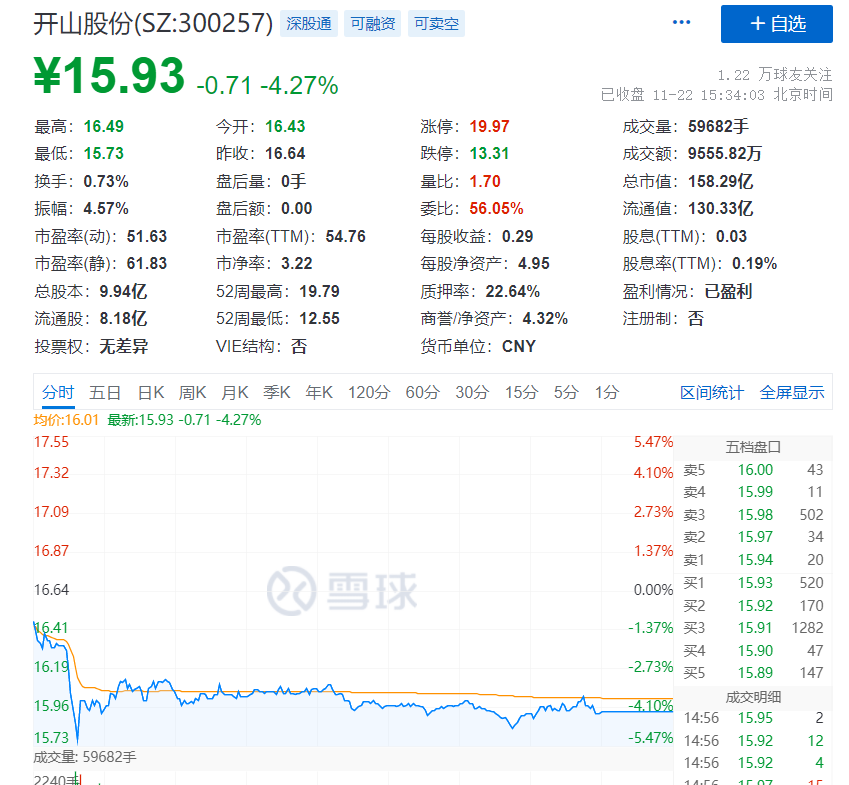Screen dimensions: 849x785
Task: Add stock to watchlist with 自选 button
Action: click(x=776, y=24)
